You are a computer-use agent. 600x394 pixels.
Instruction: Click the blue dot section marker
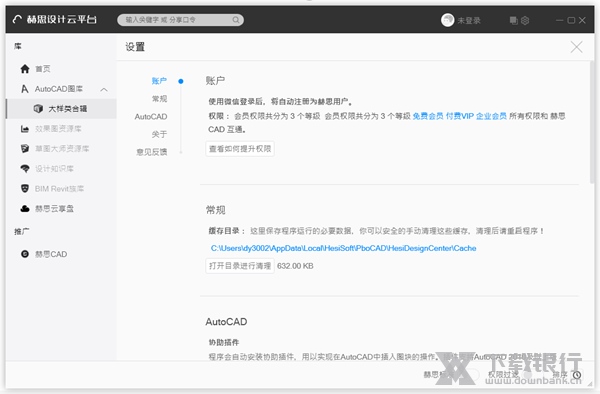point(181,81)
